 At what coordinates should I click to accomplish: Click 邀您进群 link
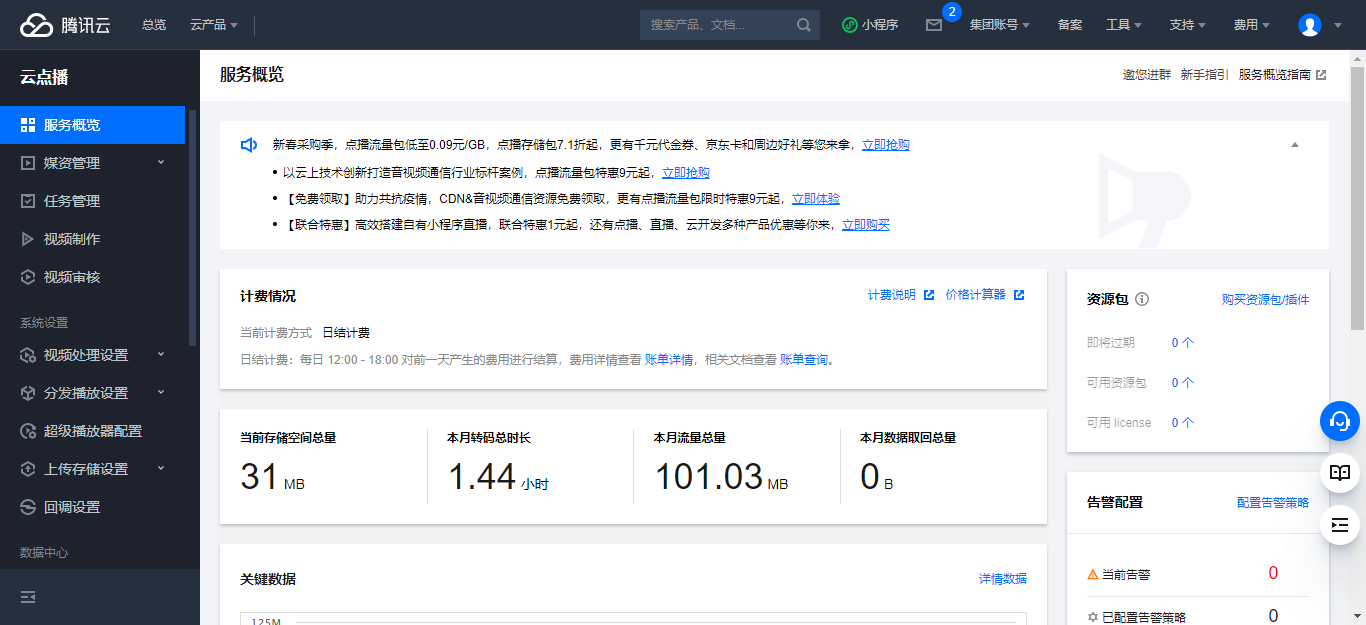tap(1147, 75)
